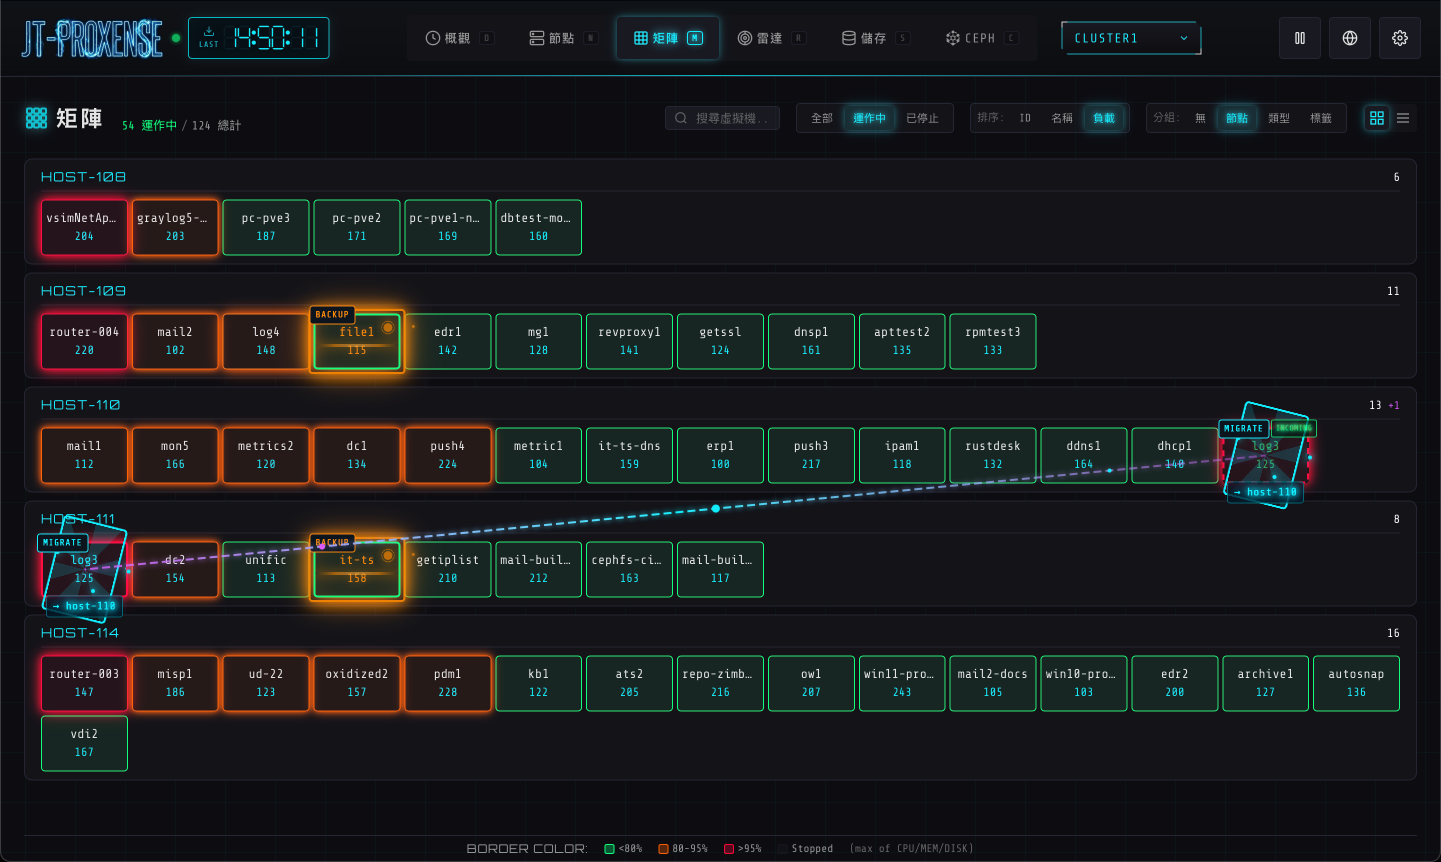Click the '54 運作中' running count
The width and height of the screenshot is (1441, 862).
point(149,125)
